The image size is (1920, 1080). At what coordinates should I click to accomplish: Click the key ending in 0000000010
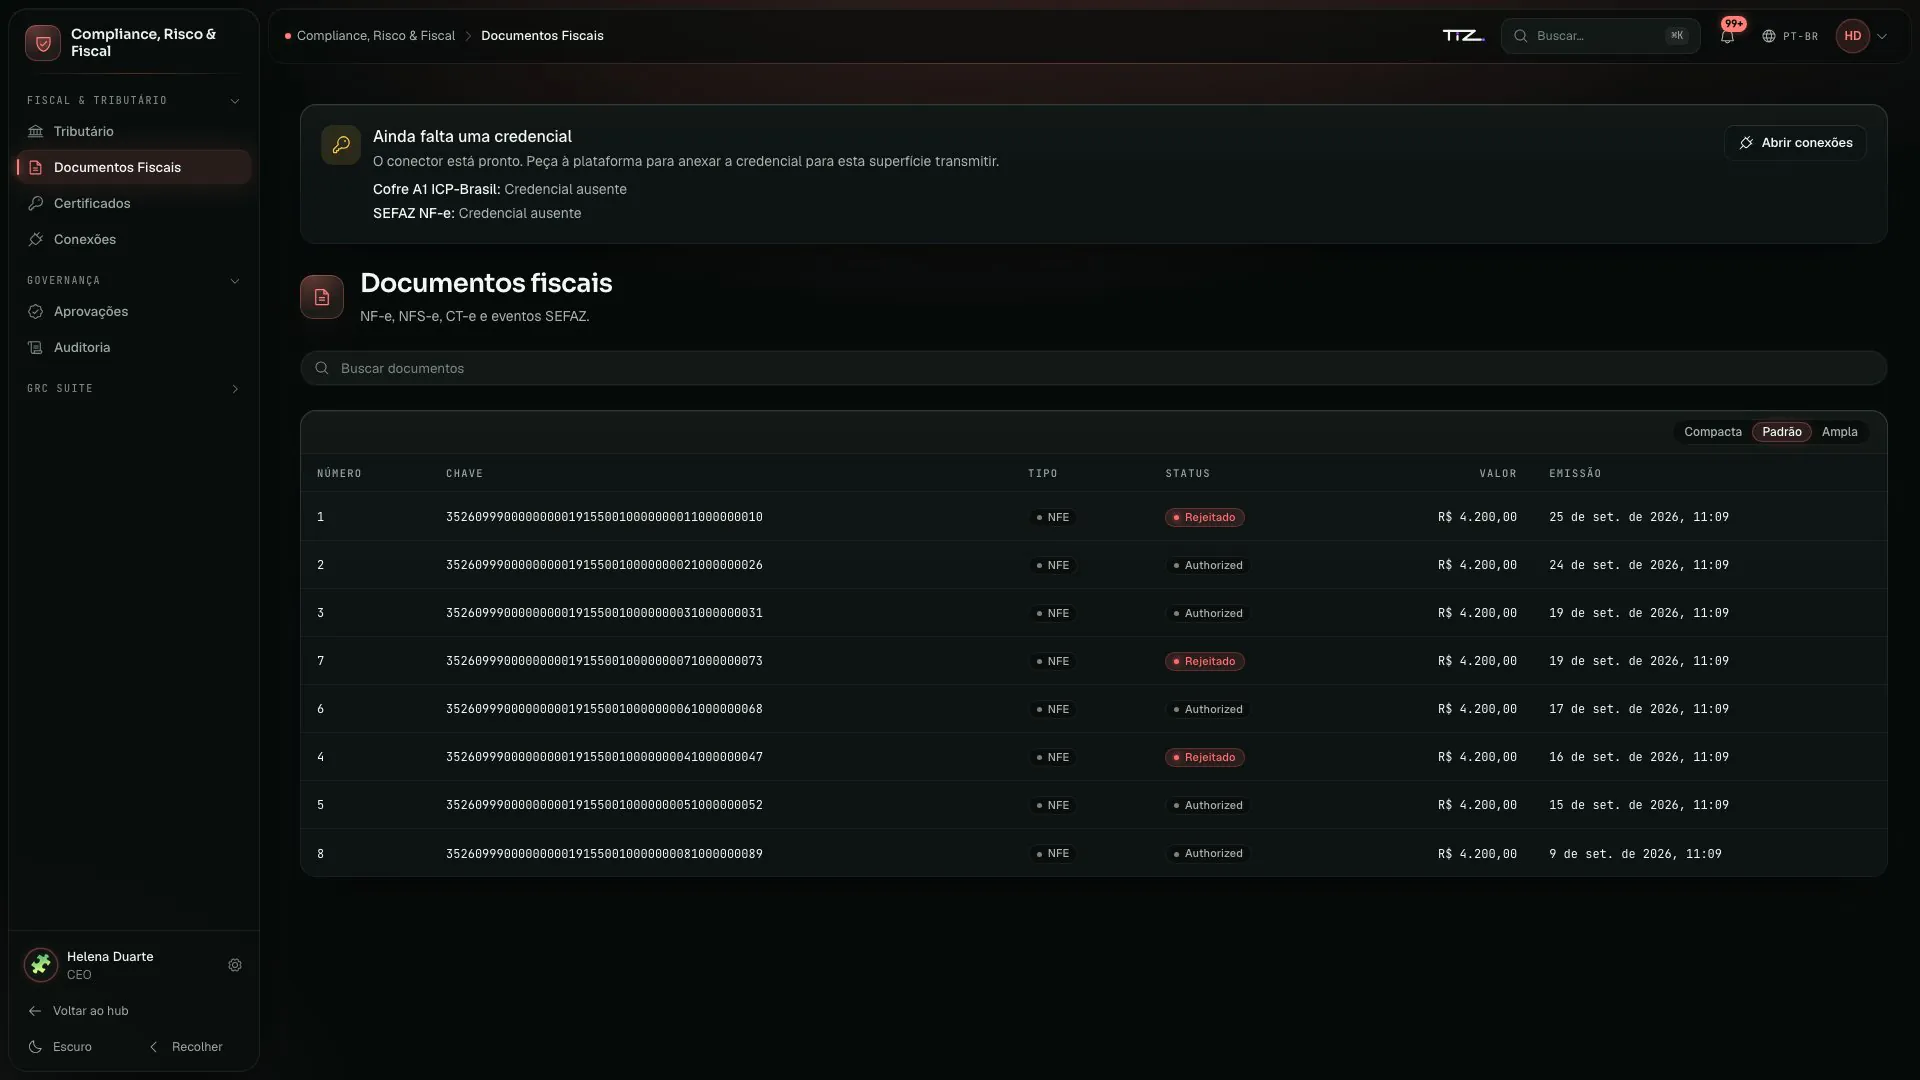tap(604, 517)
